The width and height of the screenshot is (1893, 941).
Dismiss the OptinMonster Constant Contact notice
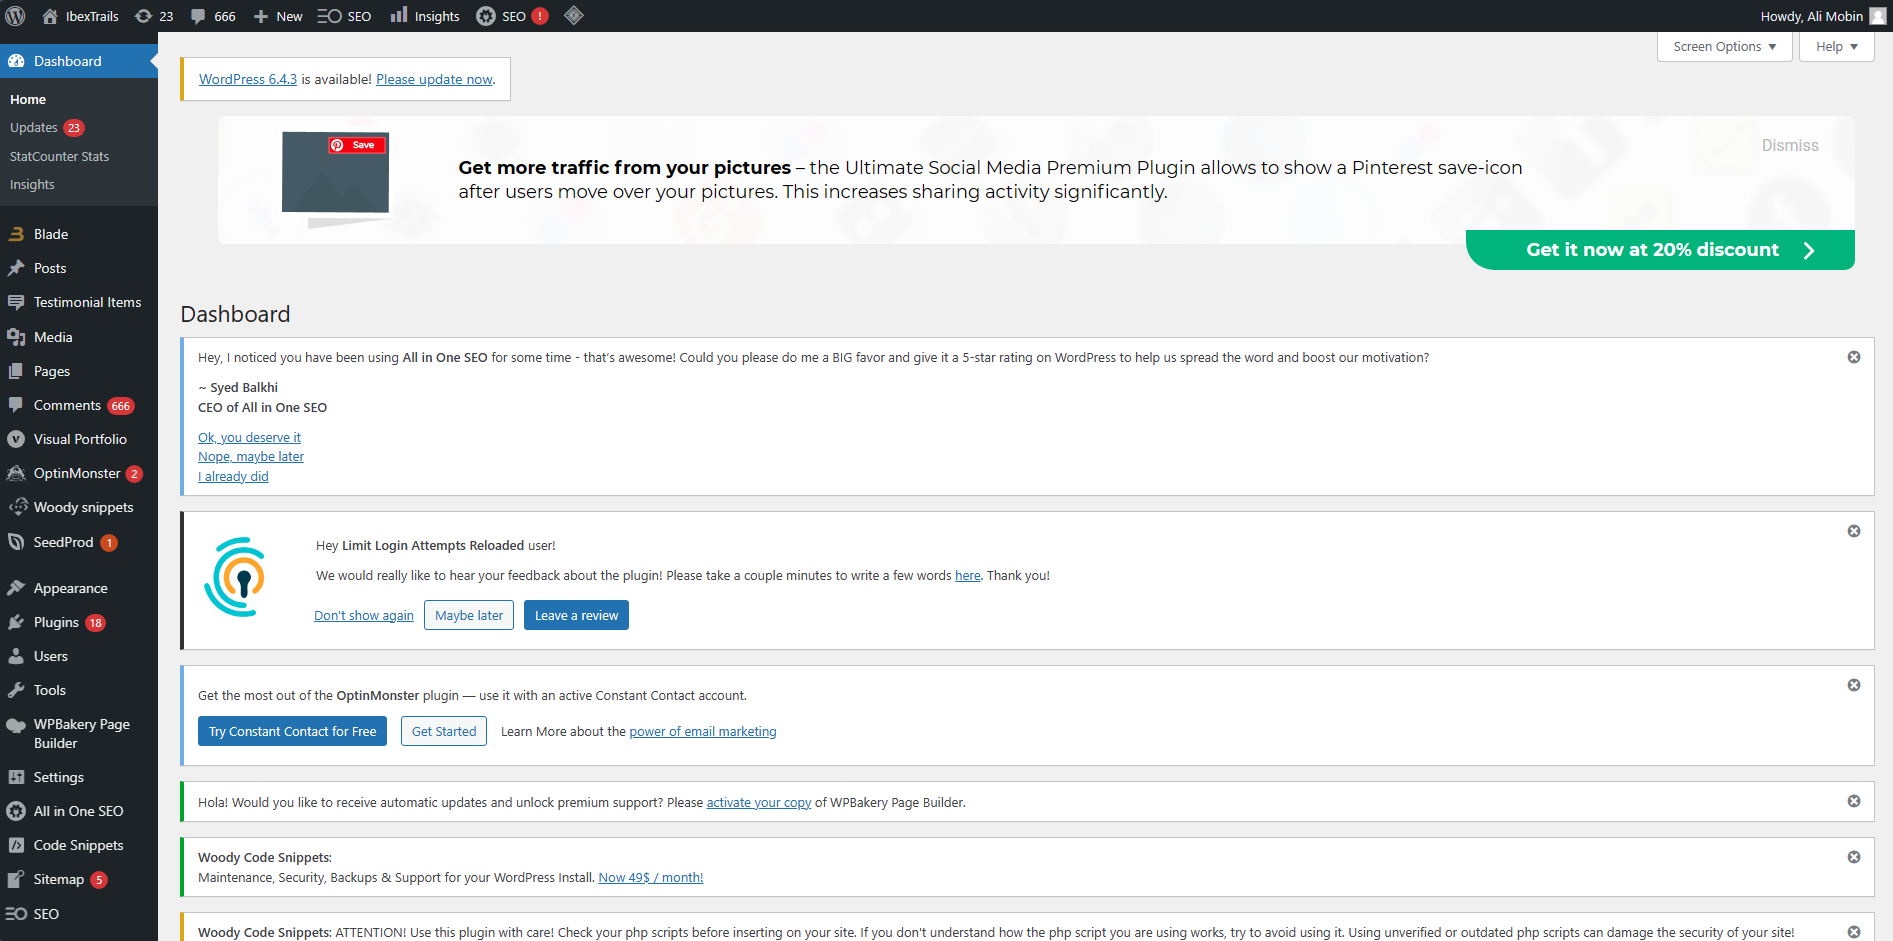click(1853, 686)
